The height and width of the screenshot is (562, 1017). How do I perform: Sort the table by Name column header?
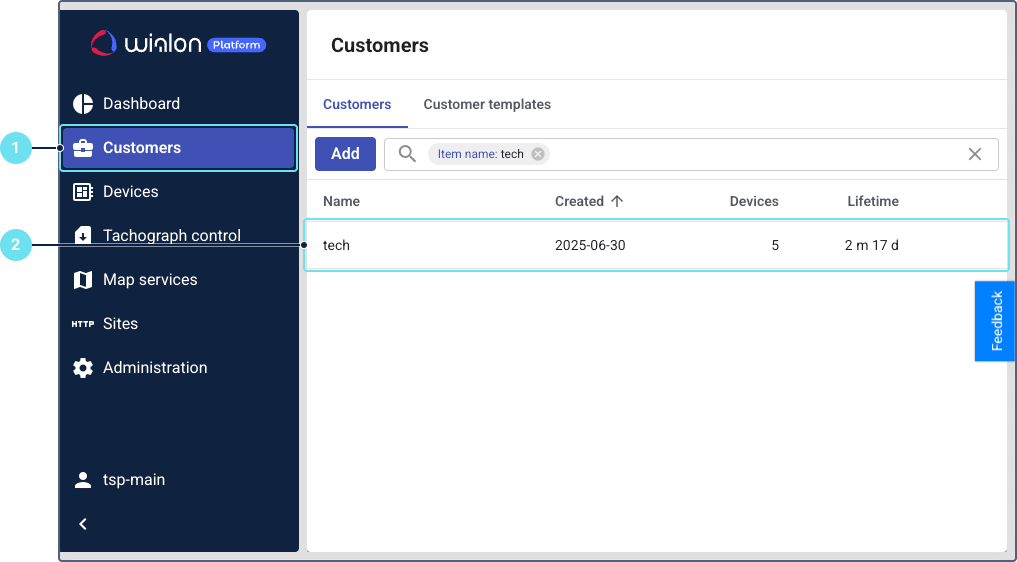[341, 201]
